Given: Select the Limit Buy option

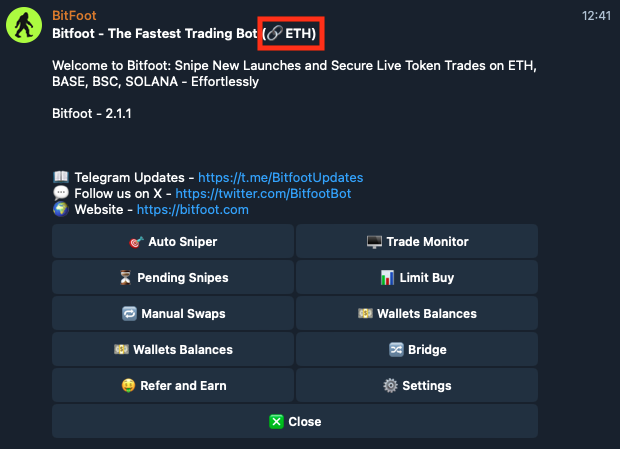Looking at the screenshot, I should pyautogui.click(x=417, y=277).
